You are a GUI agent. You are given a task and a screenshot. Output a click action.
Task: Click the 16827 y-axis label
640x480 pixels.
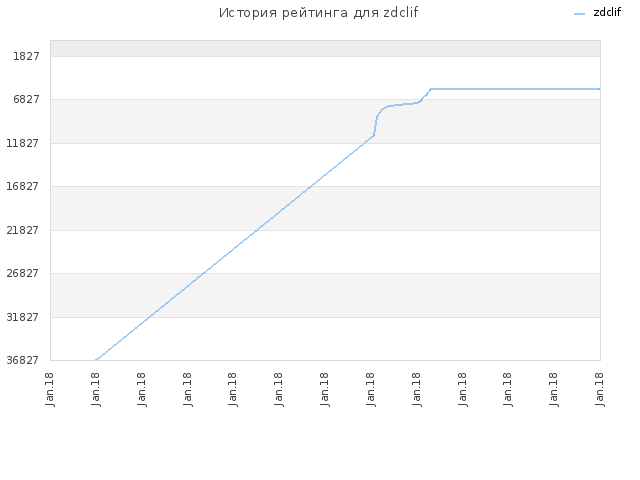tap(23, 186)
